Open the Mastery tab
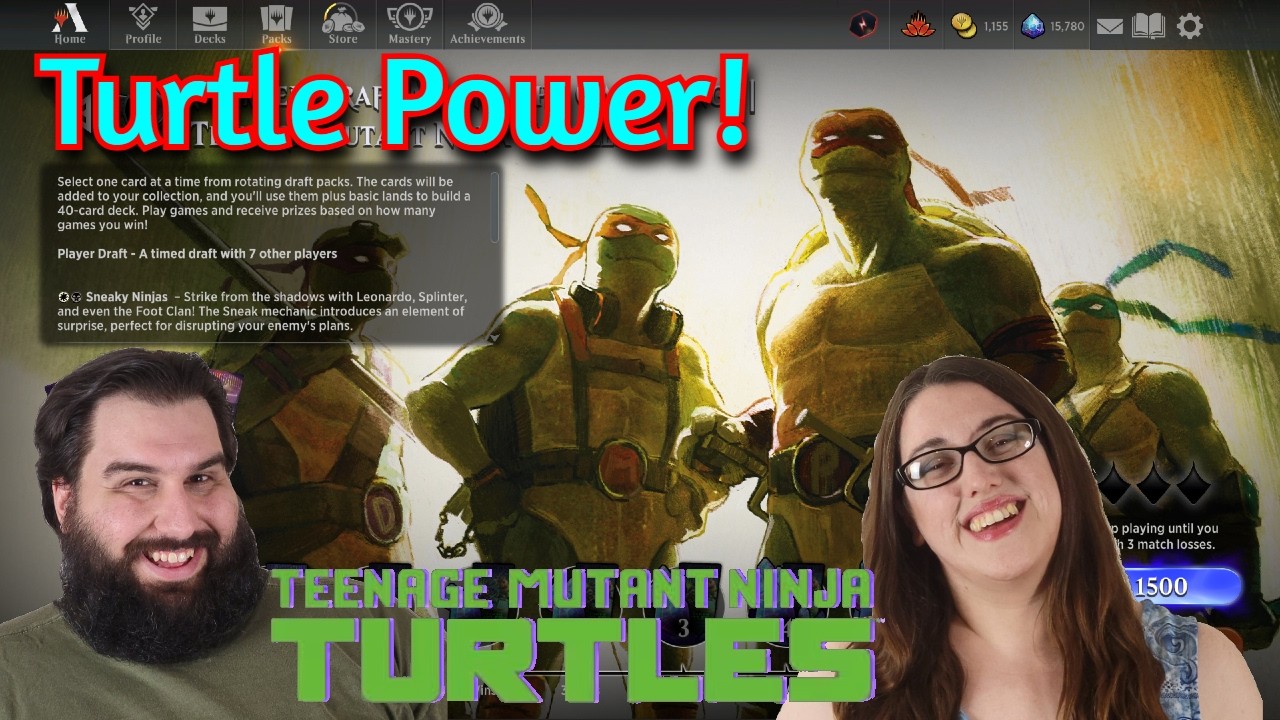This screenshot has height=720, width=1280. pyautogui.click(x=409, y=24)
